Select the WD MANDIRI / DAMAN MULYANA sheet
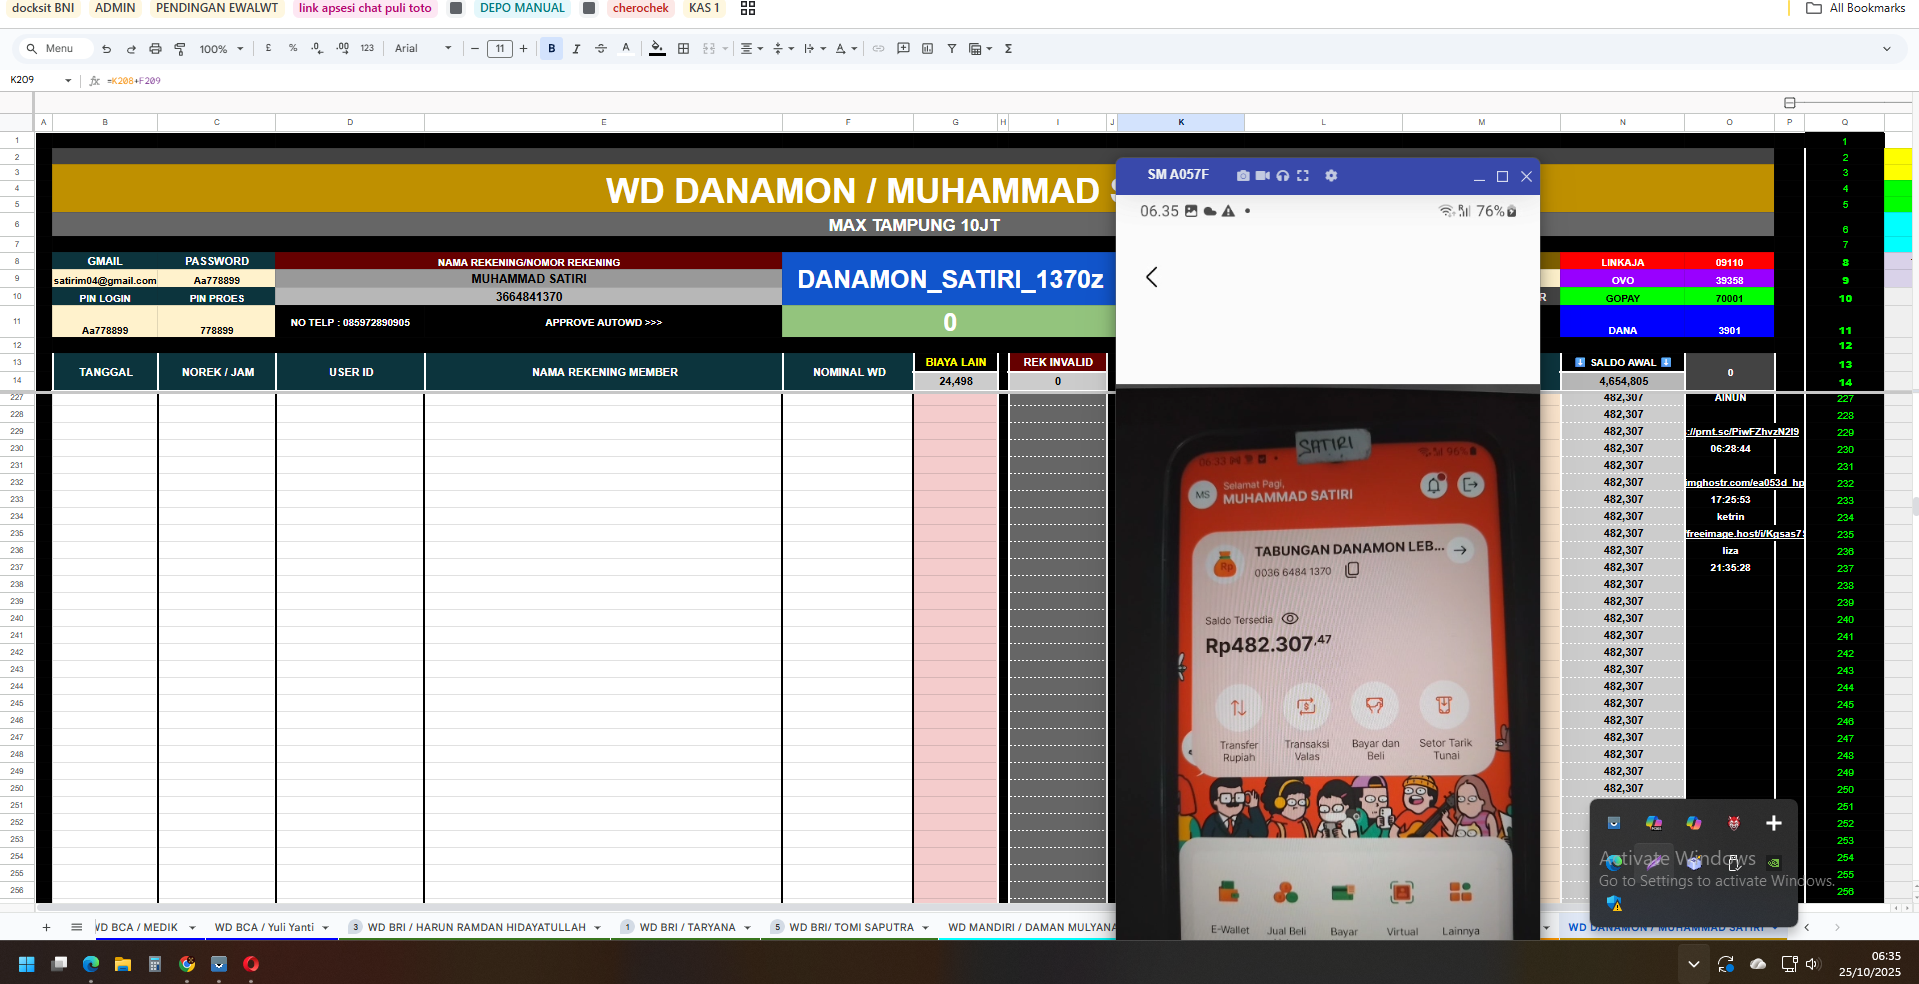The image size is (1919, 984). (x=1030, y=927)
